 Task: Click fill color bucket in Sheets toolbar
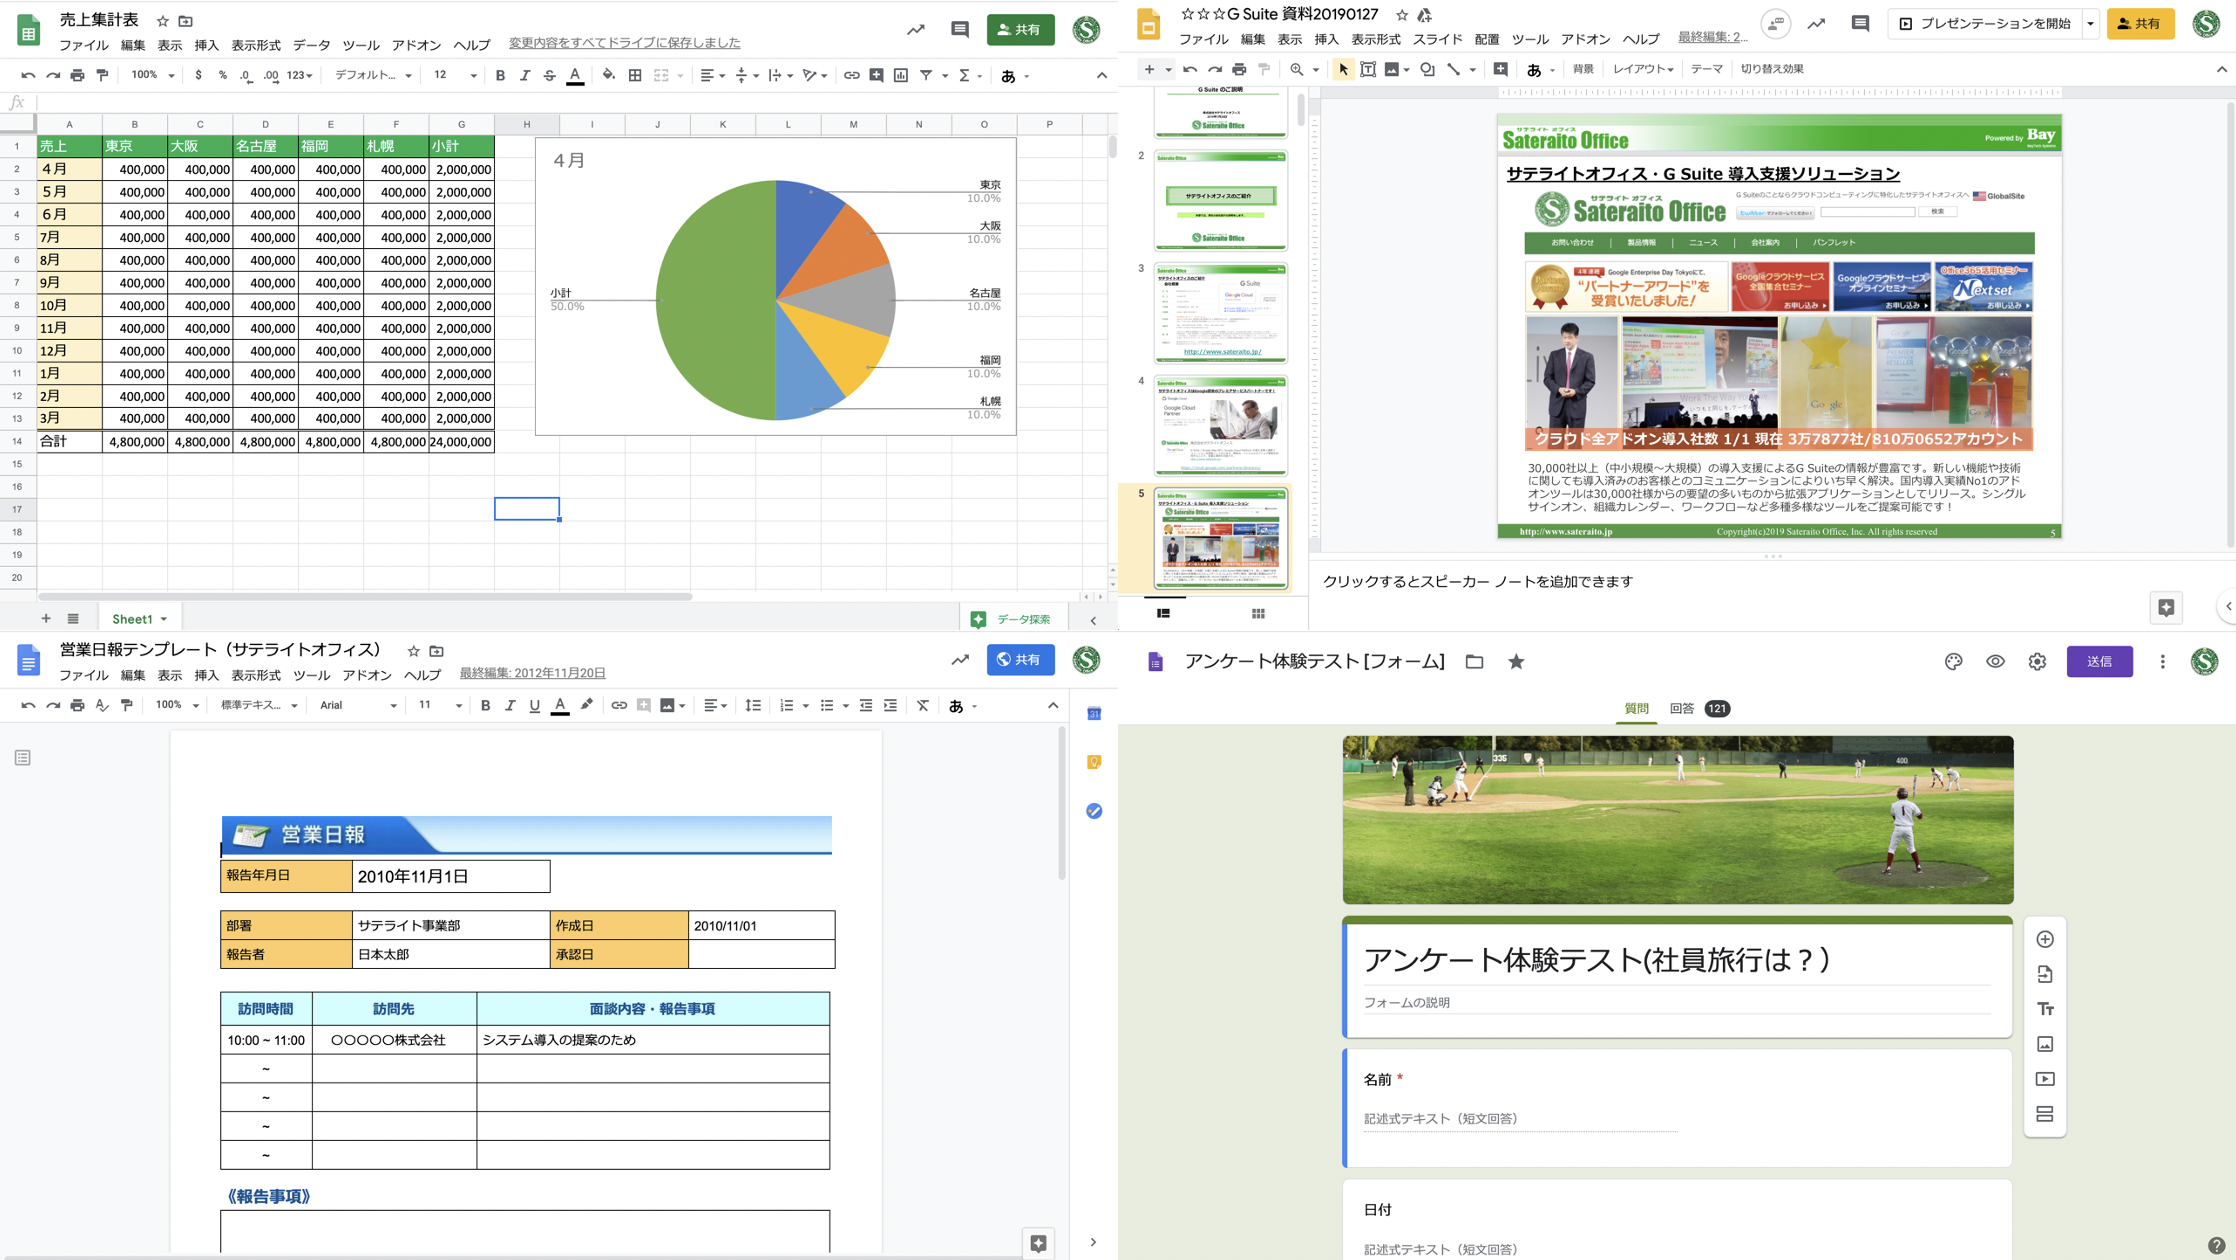coord(608,75)
